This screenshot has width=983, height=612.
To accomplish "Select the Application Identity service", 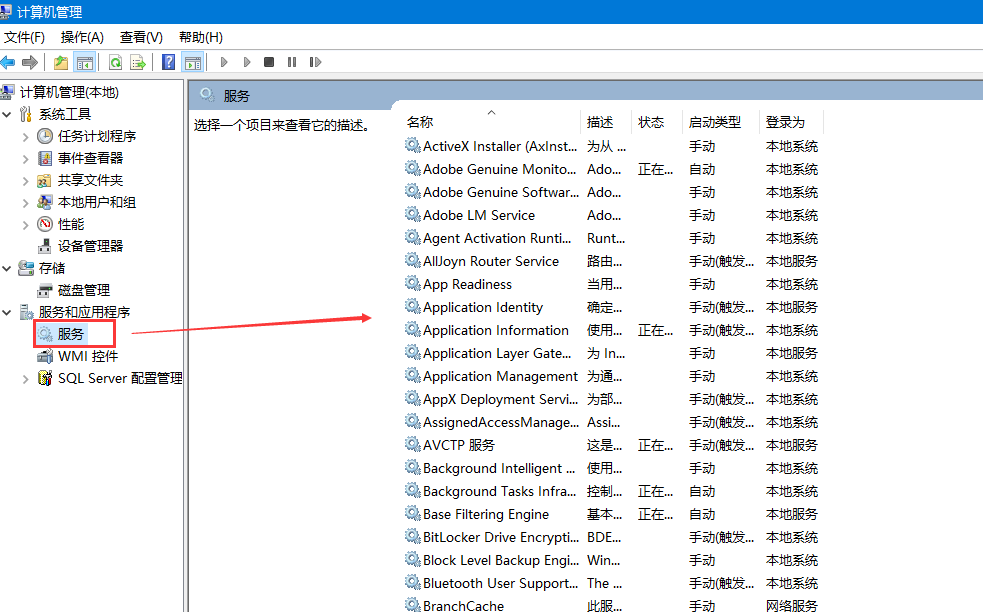I will 481,306.
